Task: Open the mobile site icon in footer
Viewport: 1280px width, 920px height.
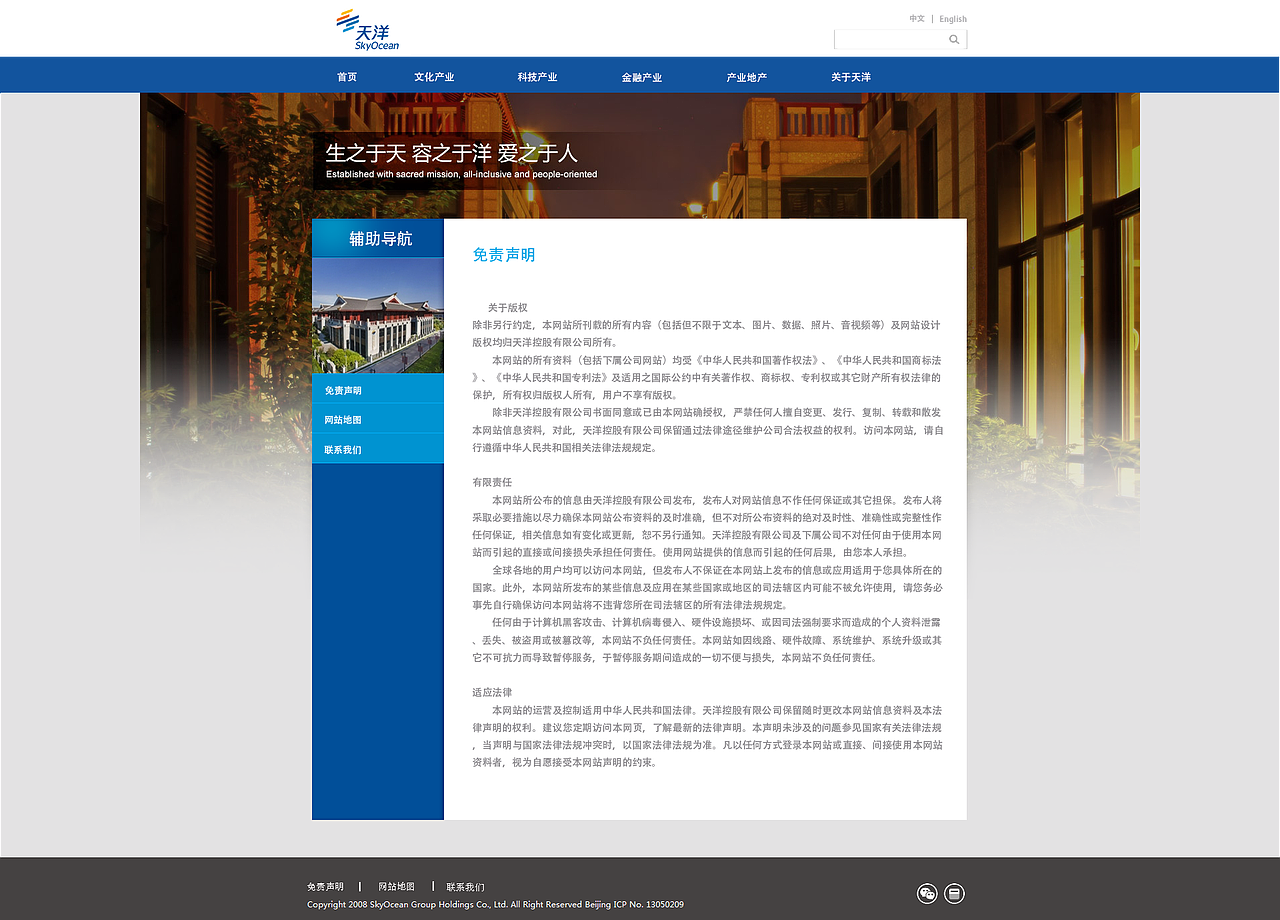Action: tap(954, 894)
